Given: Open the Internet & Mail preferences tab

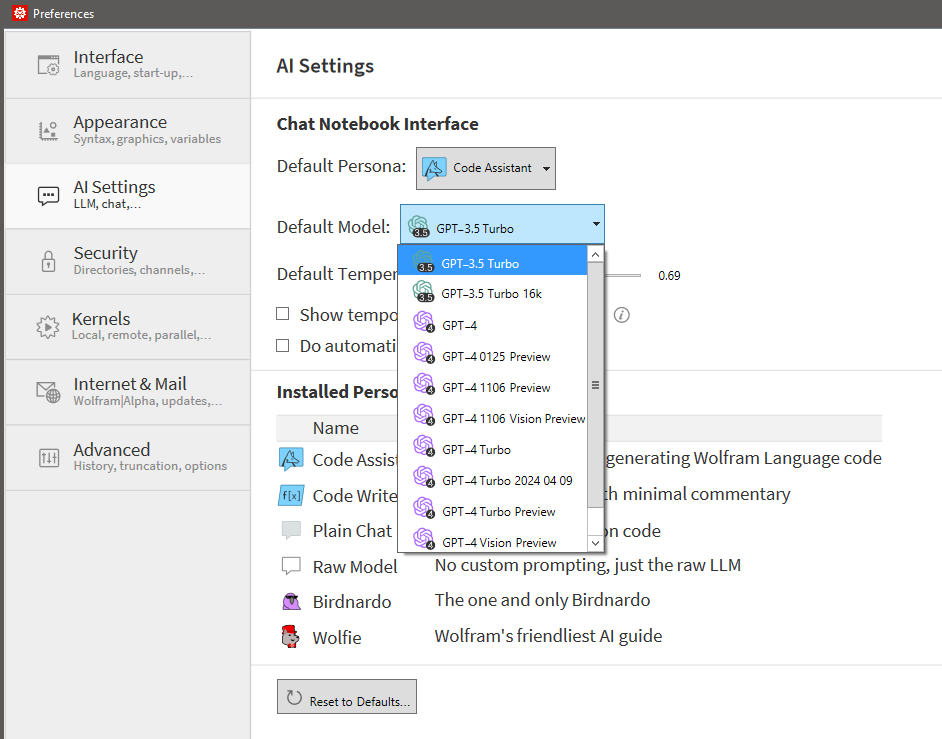Looking at the screenshot, I should 127,392.
